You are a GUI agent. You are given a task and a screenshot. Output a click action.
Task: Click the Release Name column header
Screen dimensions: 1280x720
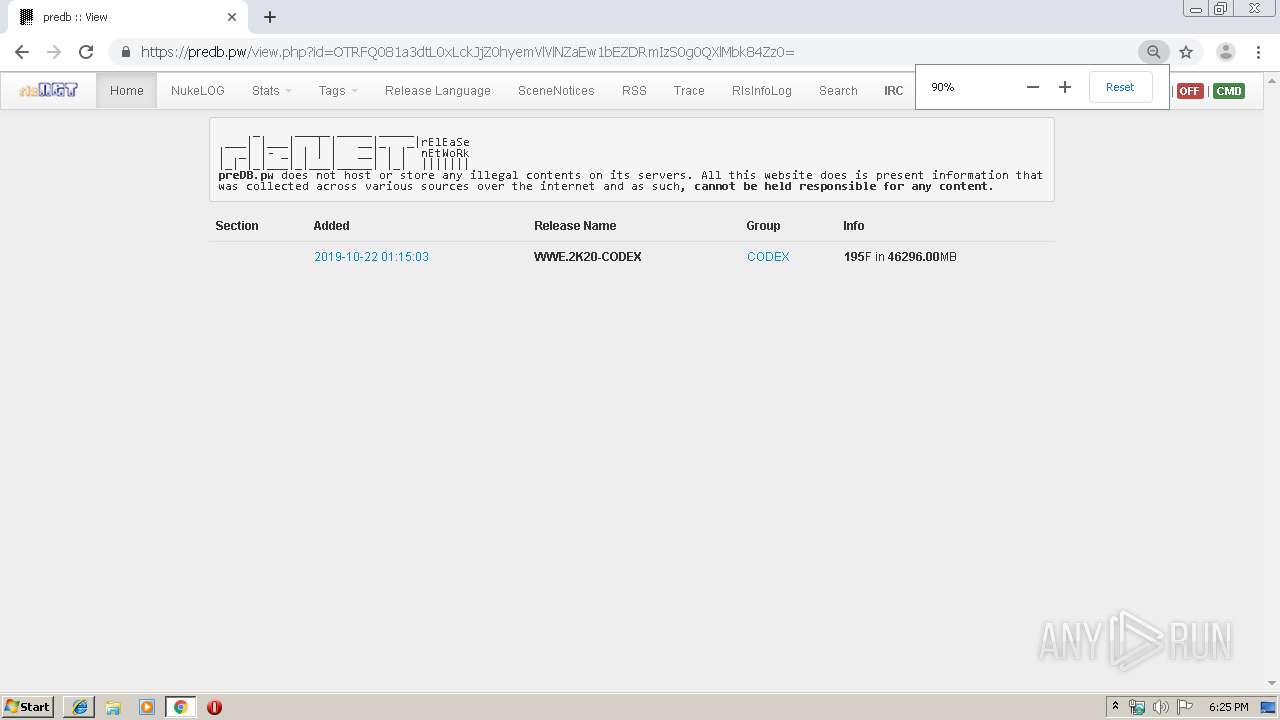tap(575, 226)
